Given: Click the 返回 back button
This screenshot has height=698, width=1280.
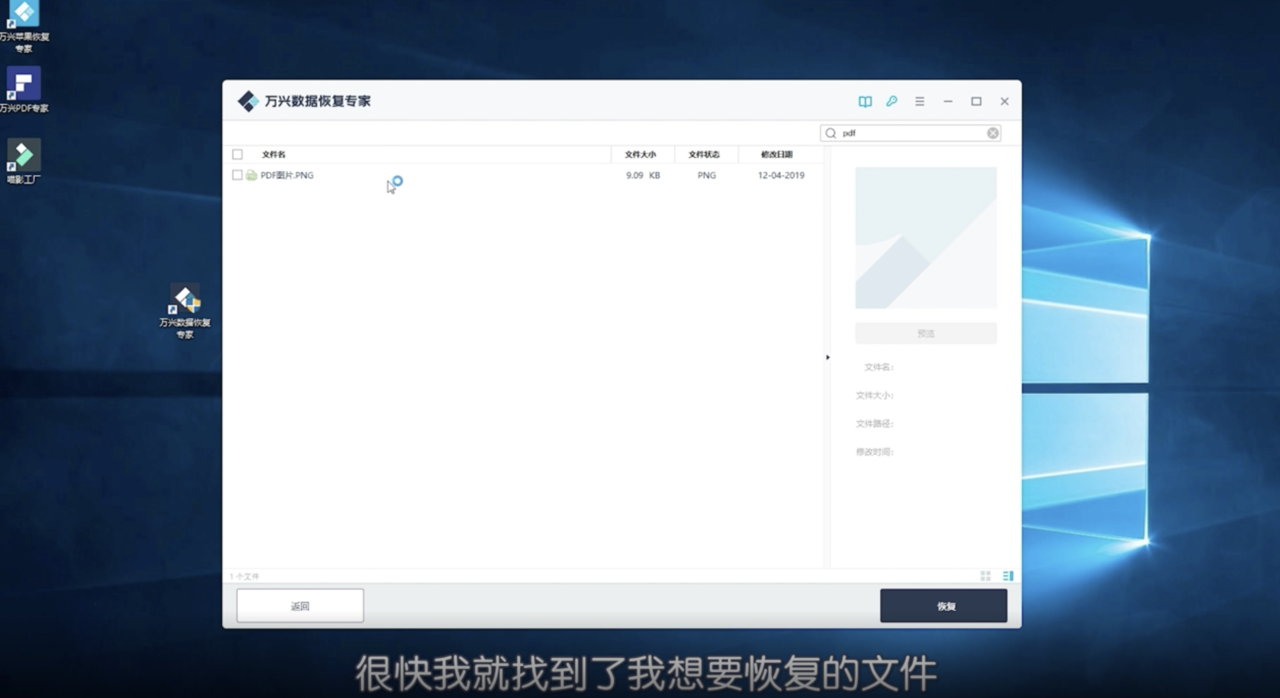Looking at the screenshot, I should coord(300,606).
